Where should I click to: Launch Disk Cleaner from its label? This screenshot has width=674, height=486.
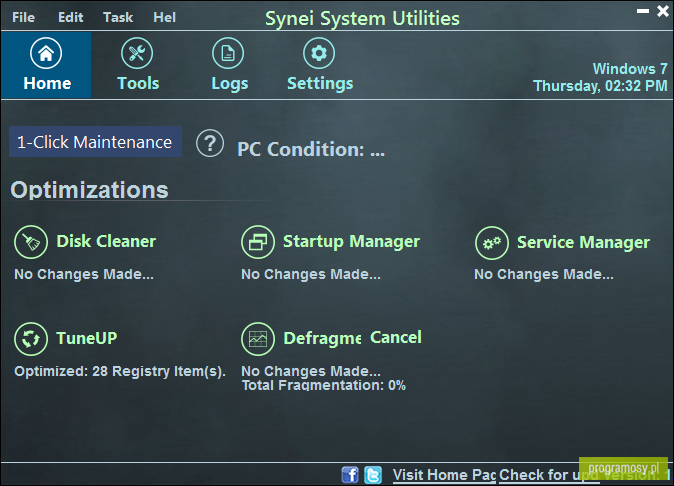point(106,241)
